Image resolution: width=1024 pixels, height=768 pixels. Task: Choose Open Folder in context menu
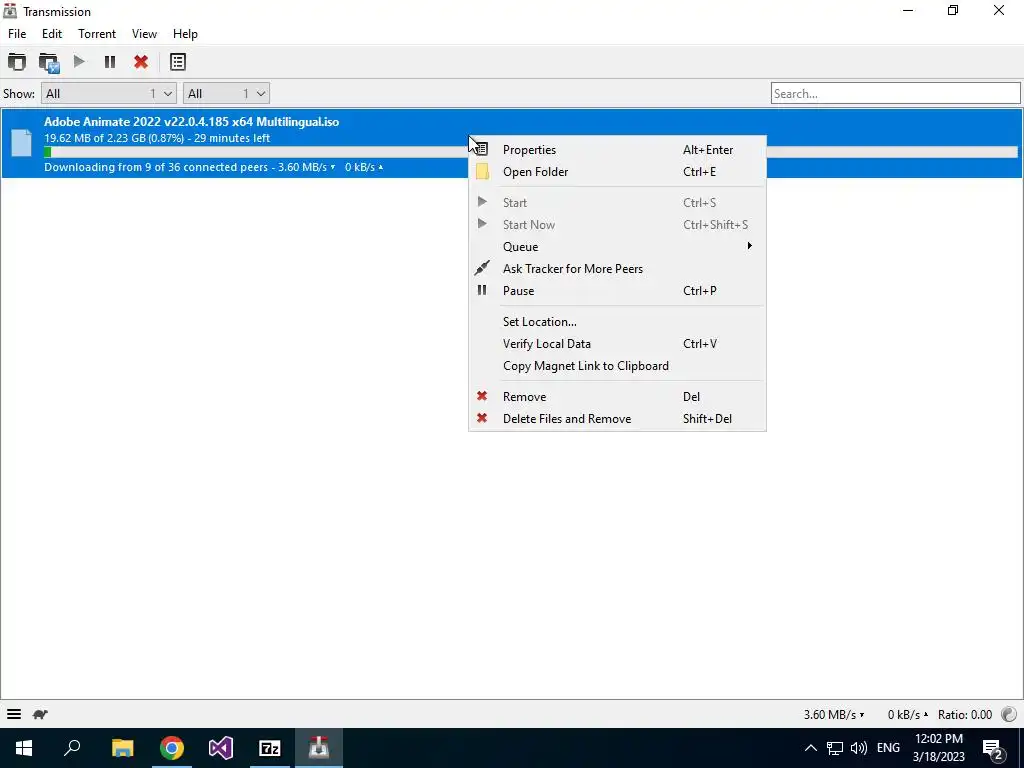pos(617,172)
